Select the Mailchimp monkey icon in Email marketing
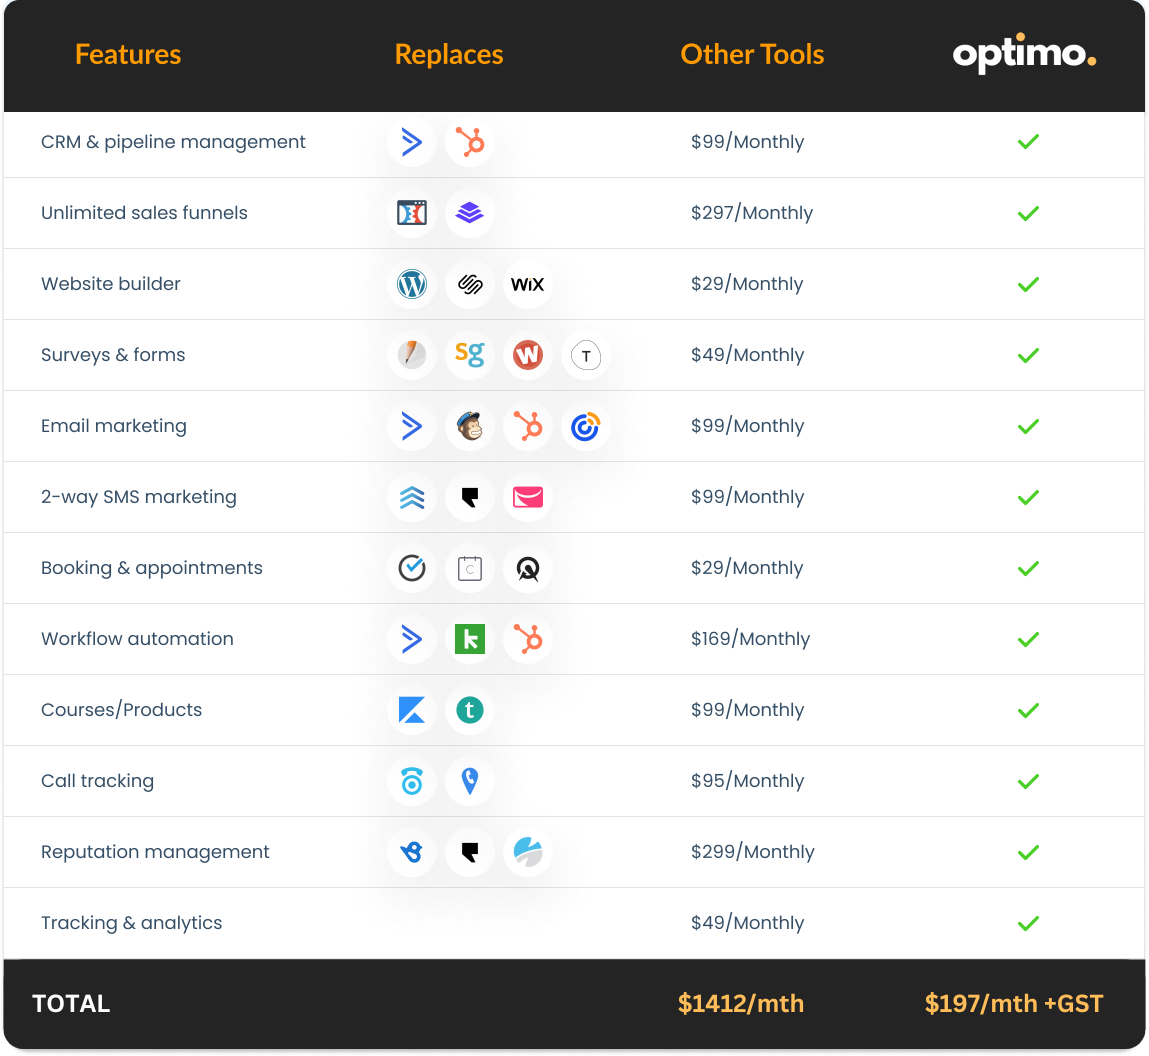 click(469, 426)
